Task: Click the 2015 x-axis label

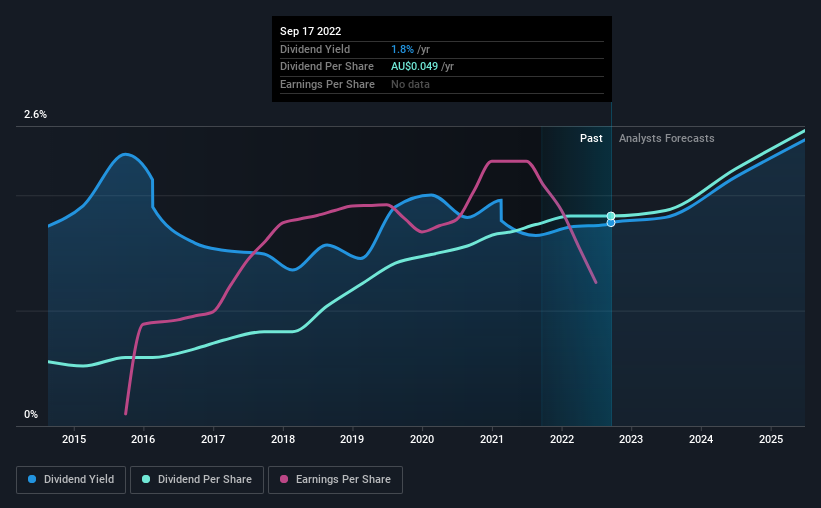Action: click(74, 439)
